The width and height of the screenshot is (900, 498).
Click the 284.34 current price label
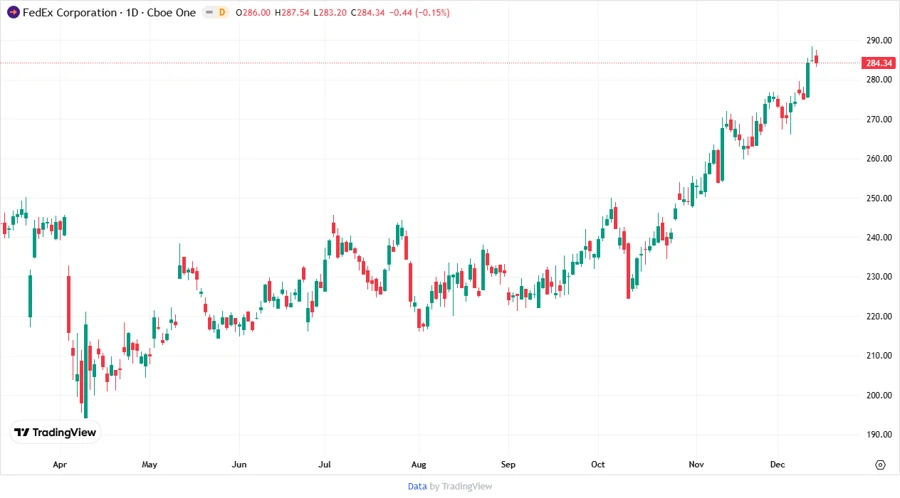[x=879, y=63]
